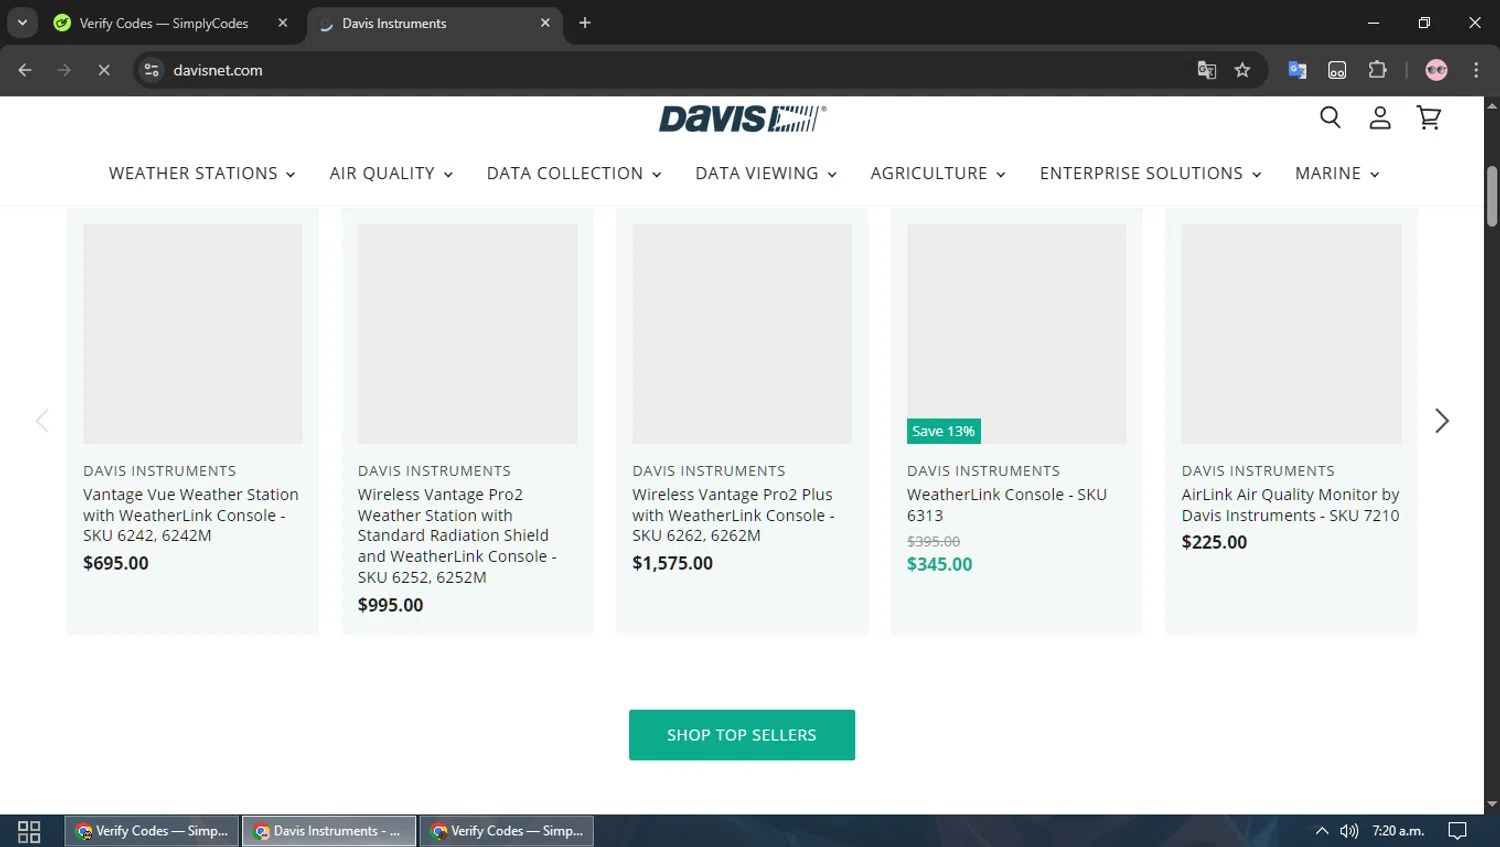Open Vantage Vue Weather Station product link

click(x=191, y=515)
